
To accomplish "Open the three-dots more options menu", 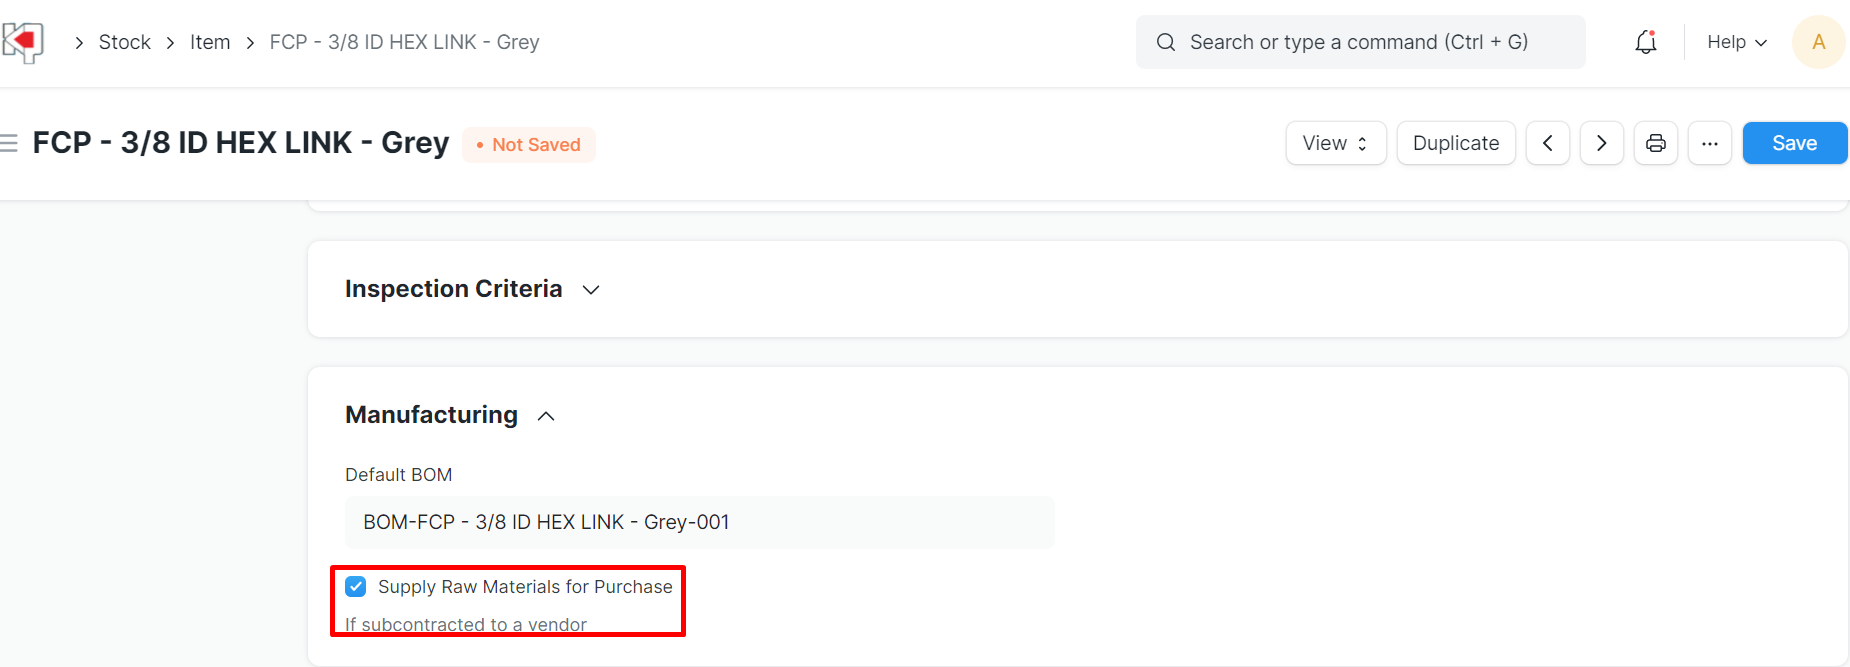I will click(1709, 143).
